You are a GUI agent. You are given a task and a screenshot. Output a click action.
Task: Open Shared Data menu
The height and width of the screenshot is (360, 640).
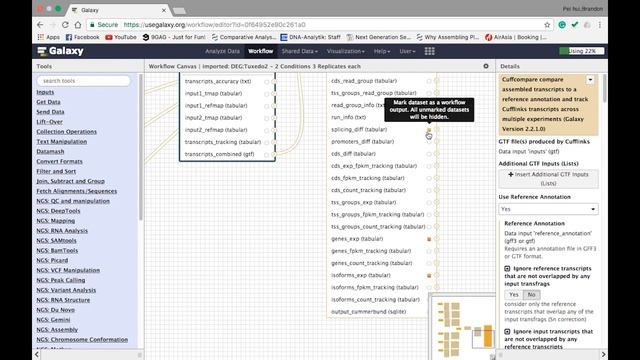(300, 51)
